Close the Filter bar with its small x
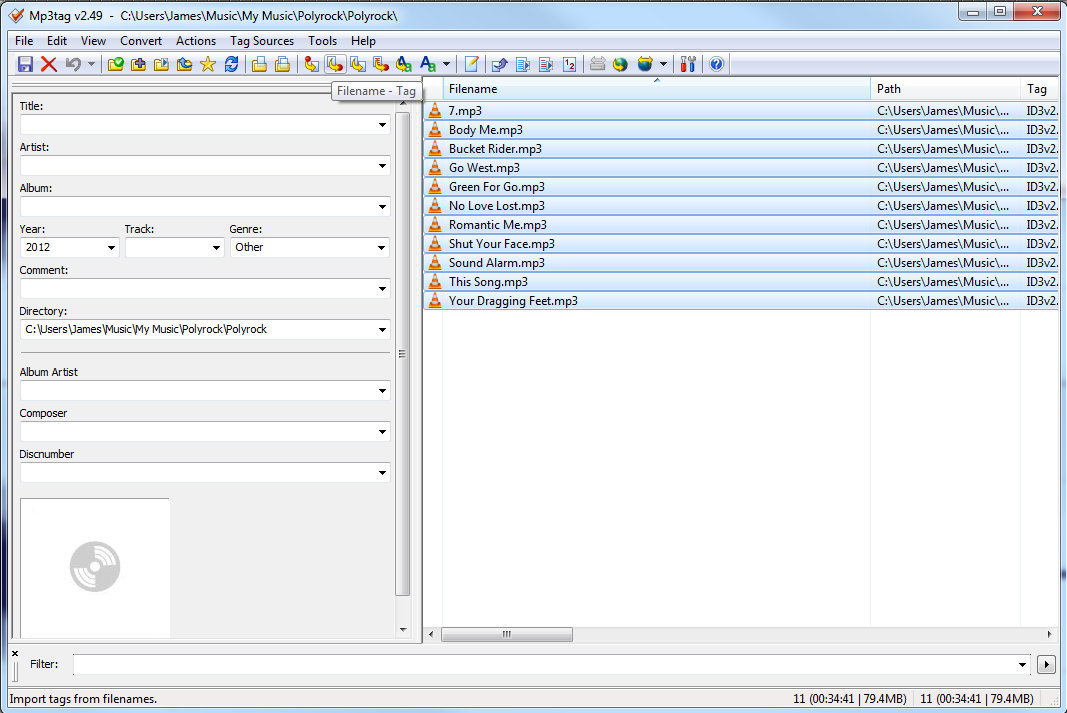Screen dimensions: 1067x713 (x=15, y=653)
